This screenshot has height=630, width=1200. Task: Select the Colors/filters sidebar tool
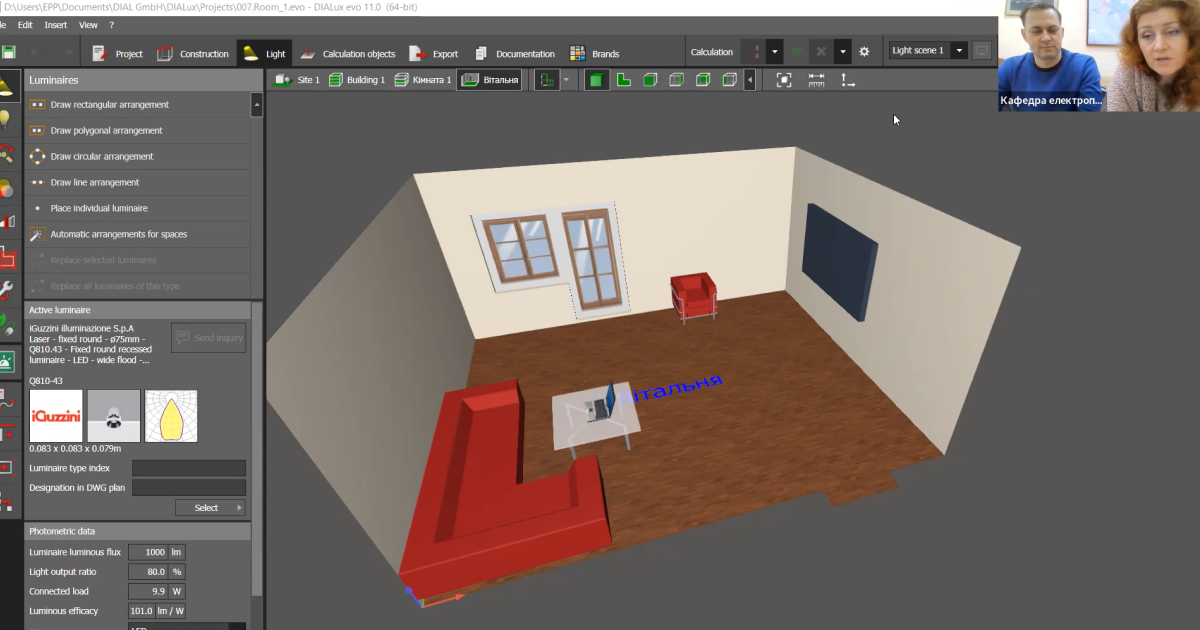pyautogui.click(x=8, y=188)
